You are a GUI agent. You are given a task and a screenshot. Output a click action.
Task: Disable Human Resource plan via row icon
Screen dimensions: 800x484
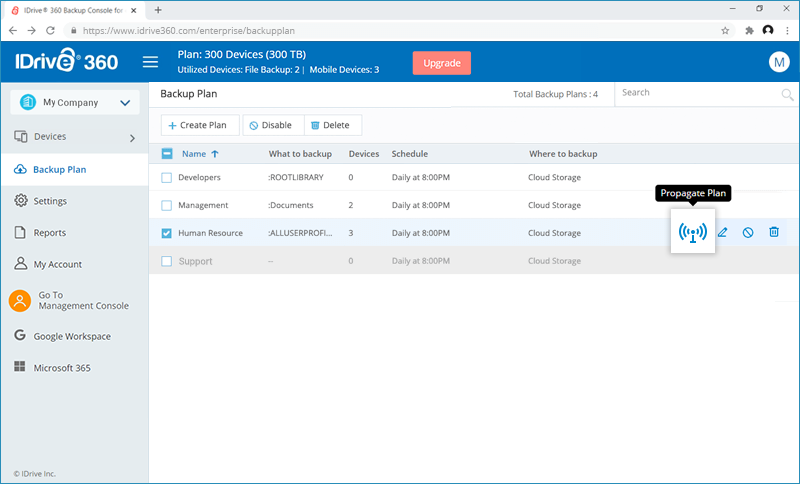coord(748,233)
